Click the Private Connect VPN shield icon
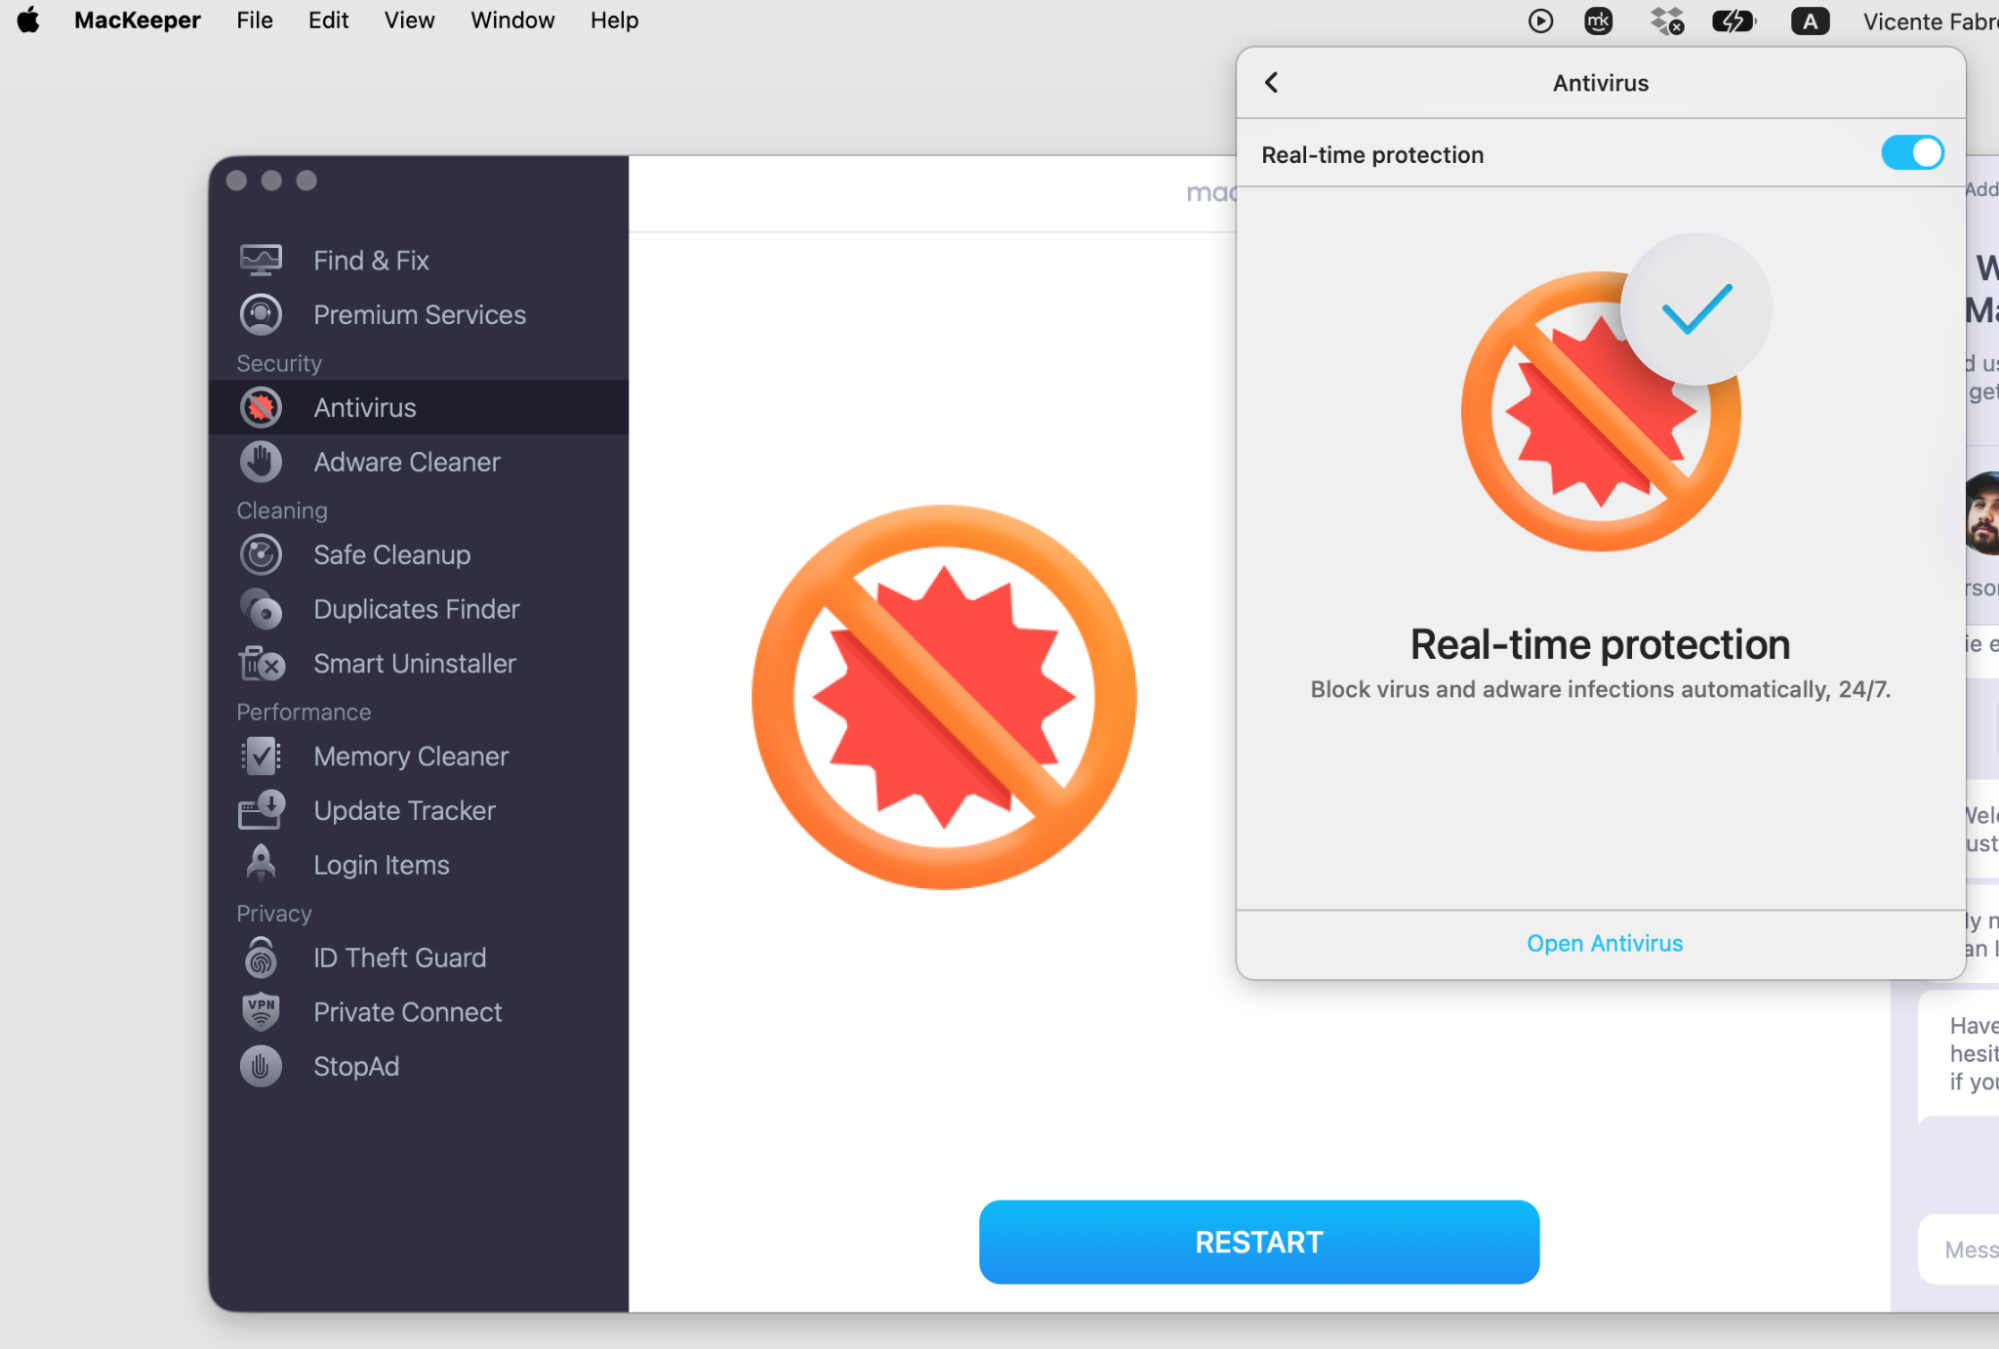Screen dimensions: 1999x1349 261,1011
